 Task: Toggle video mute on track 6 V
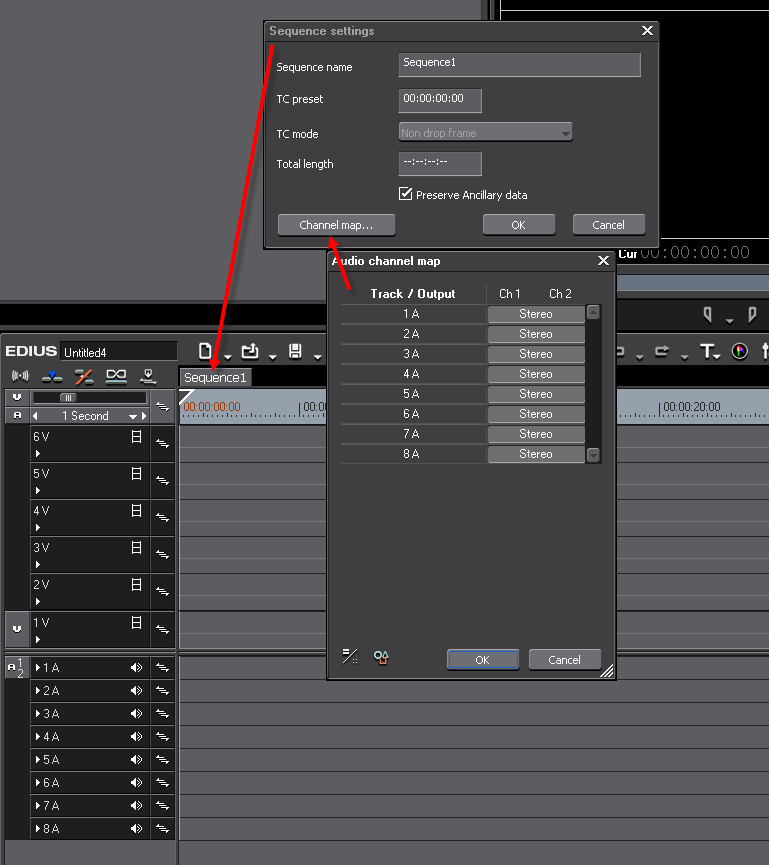pos(136,437)
